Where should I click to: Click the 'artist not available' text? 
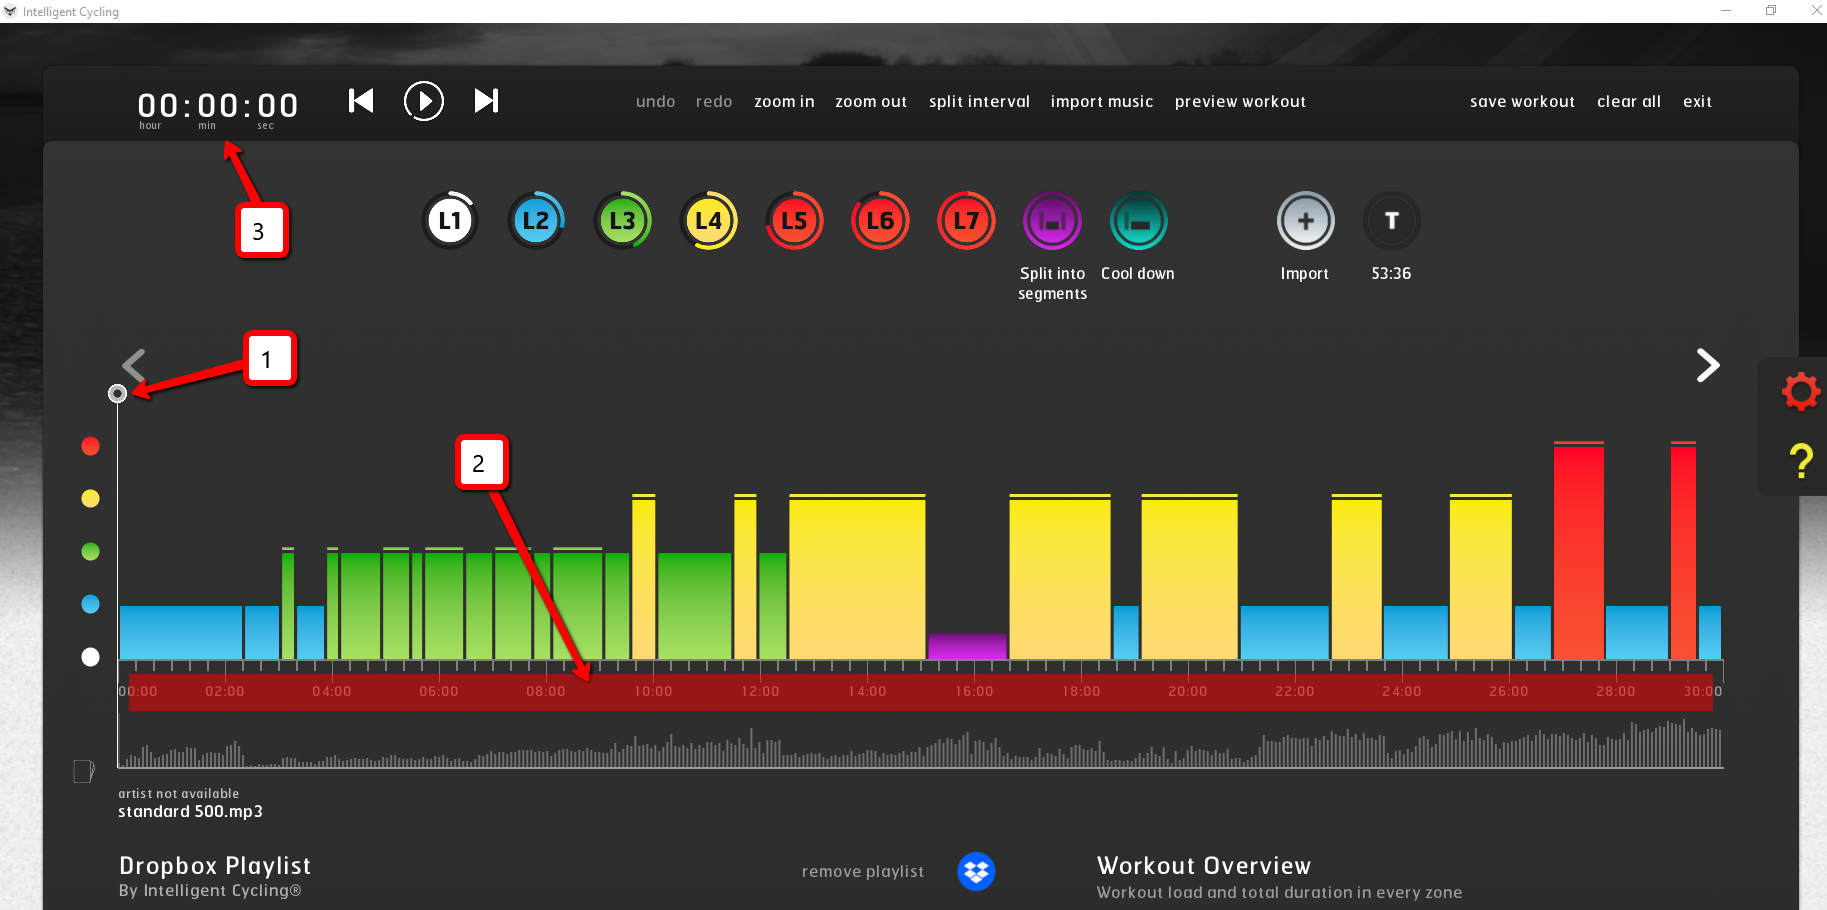pyautogui.click(x=179, y=794)
